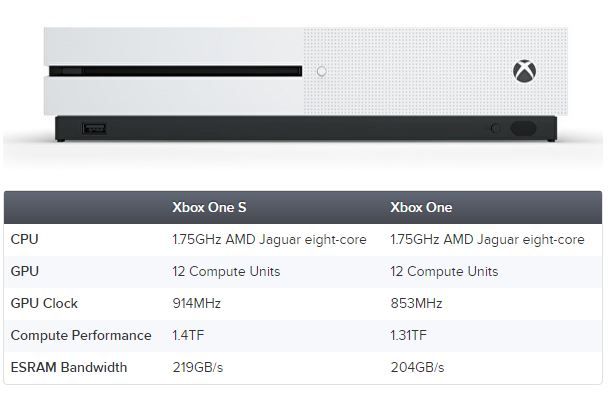Select the CPU row label
The height and width of the screenshot is (398, 612).
click(25, 239)
